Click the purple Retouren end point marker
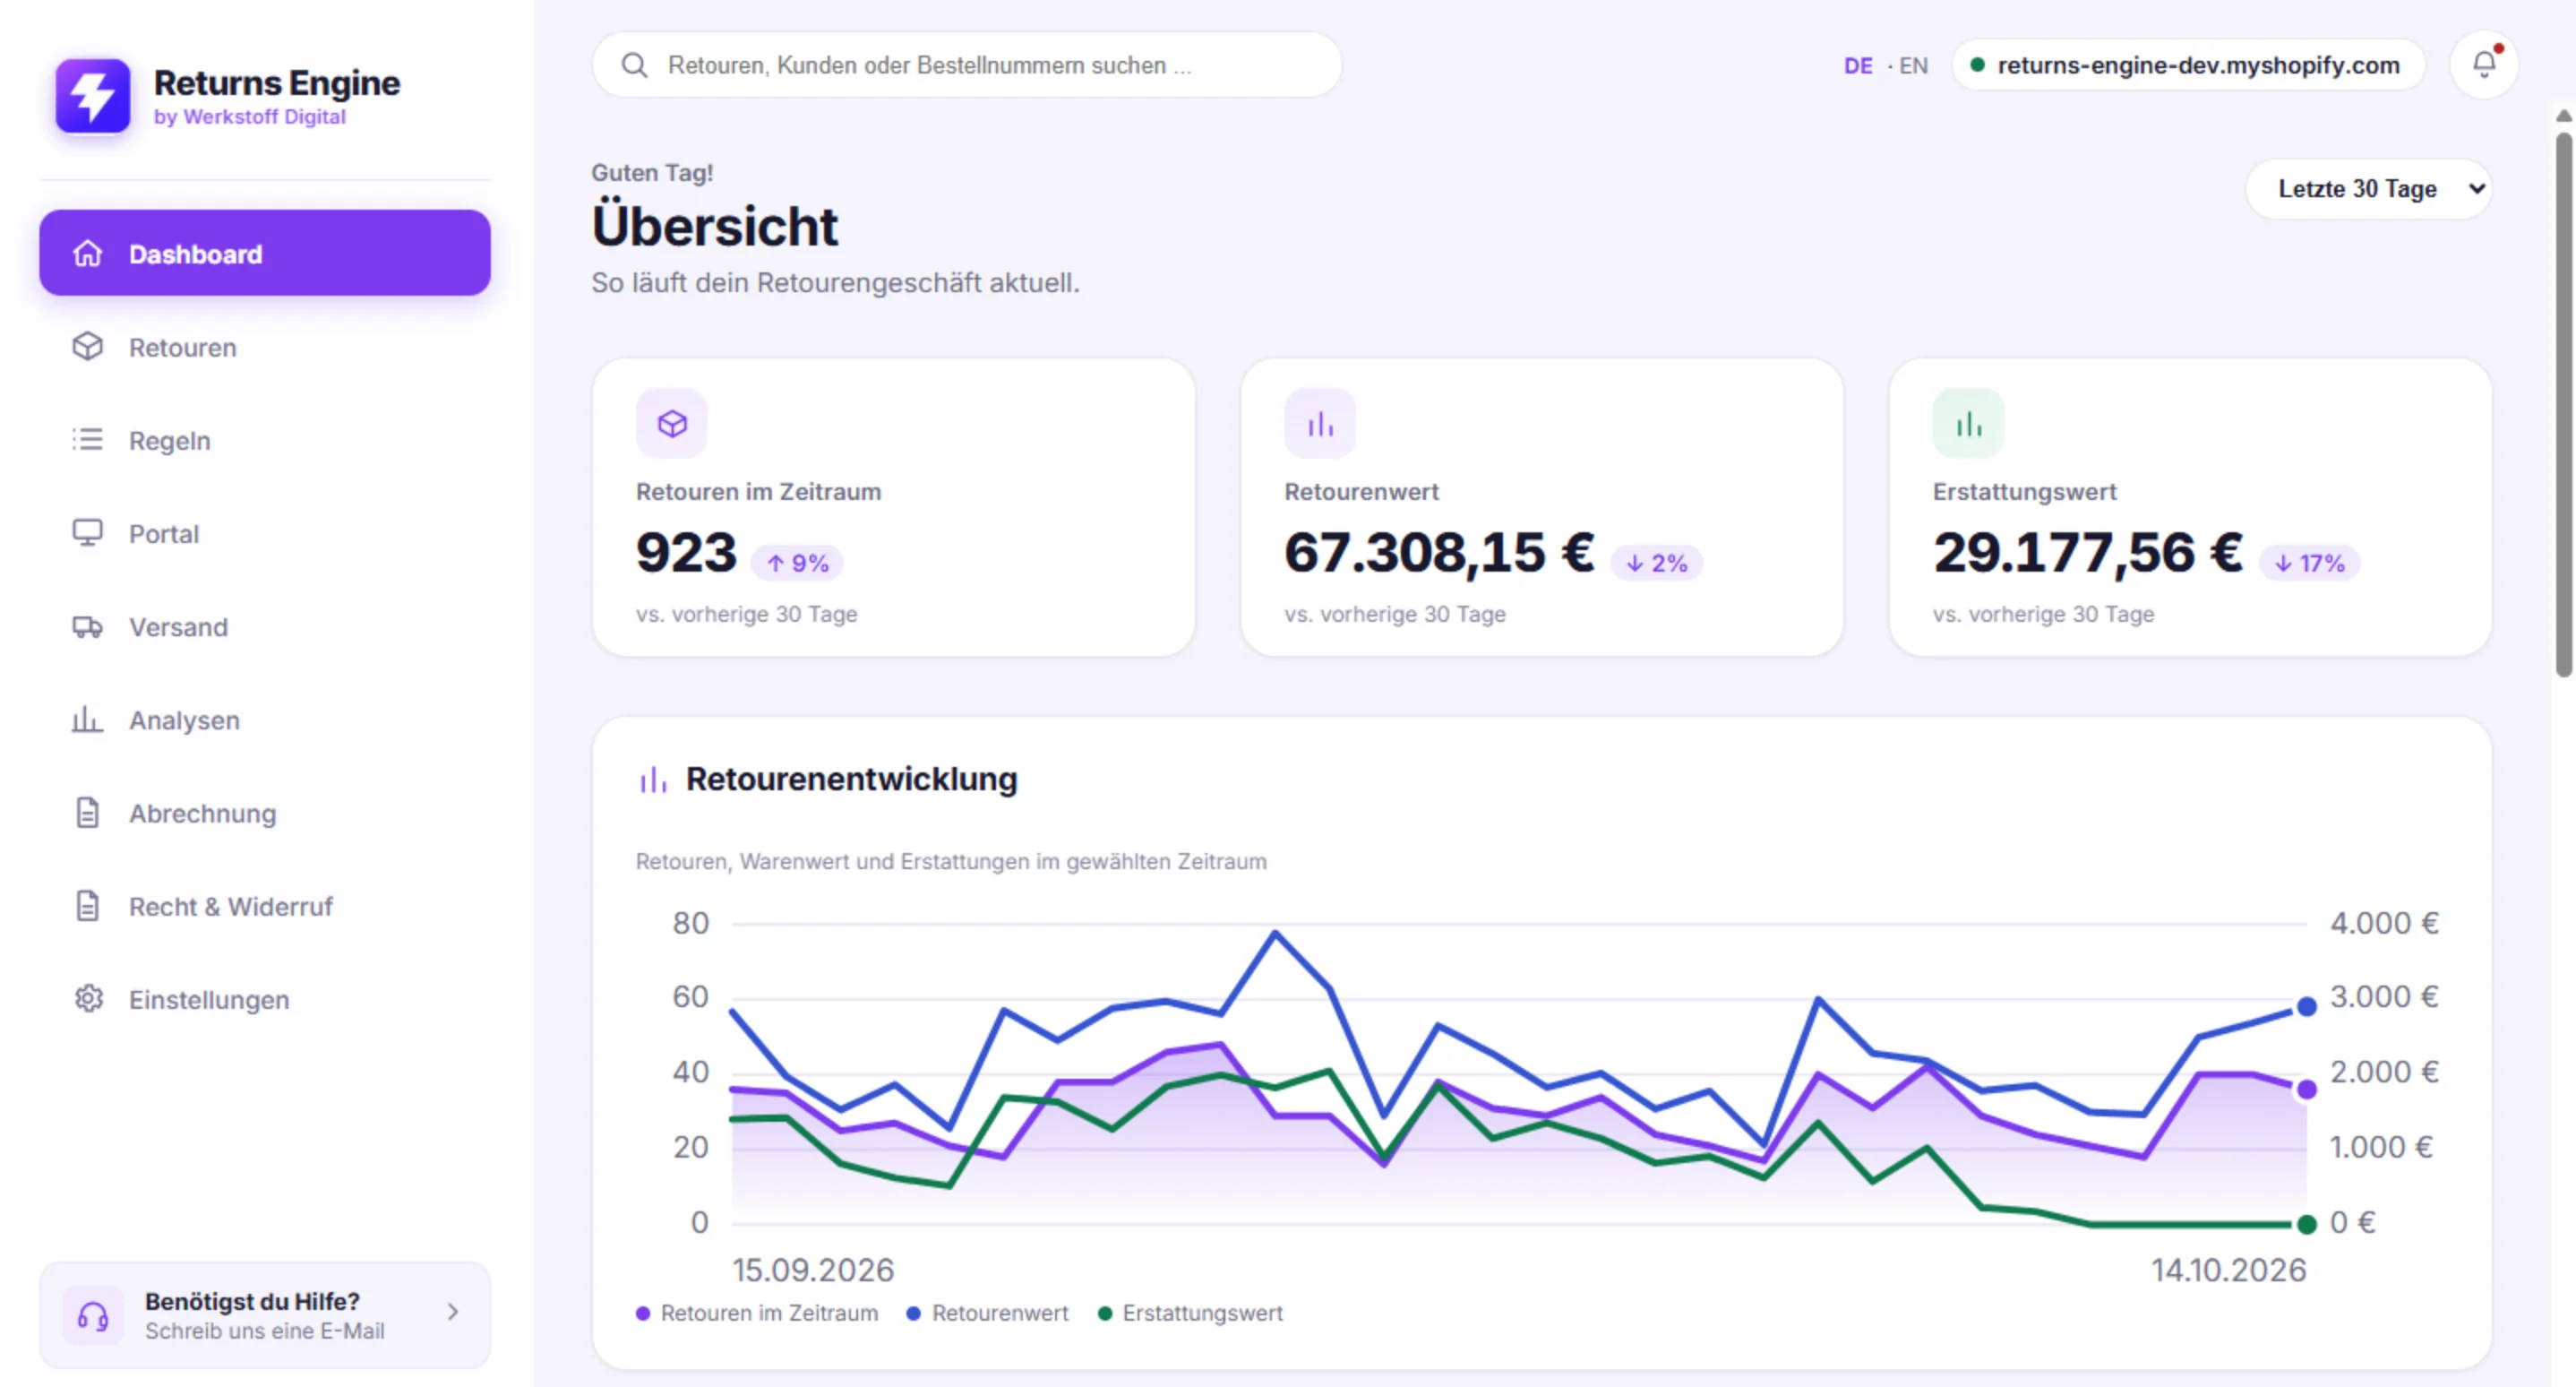 pyautogui.click(x=2306, y=1089)
